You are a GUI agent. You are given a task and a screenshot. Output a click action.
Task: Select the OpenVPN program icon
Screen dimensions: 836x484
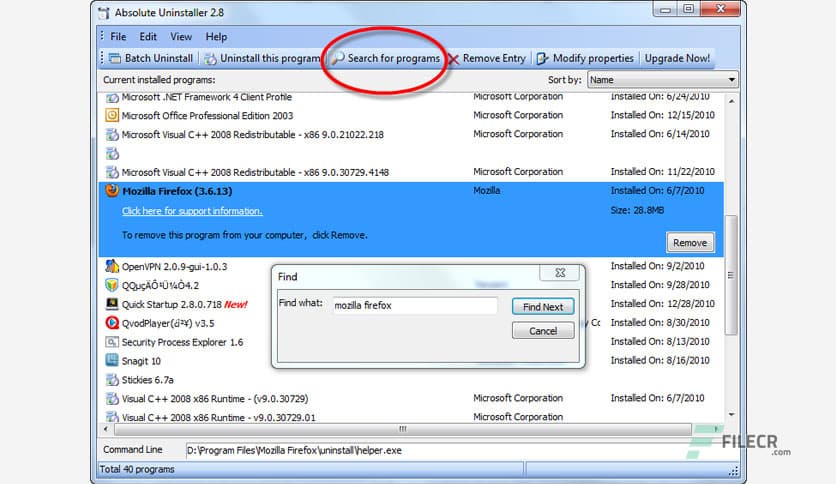[111, 266]
